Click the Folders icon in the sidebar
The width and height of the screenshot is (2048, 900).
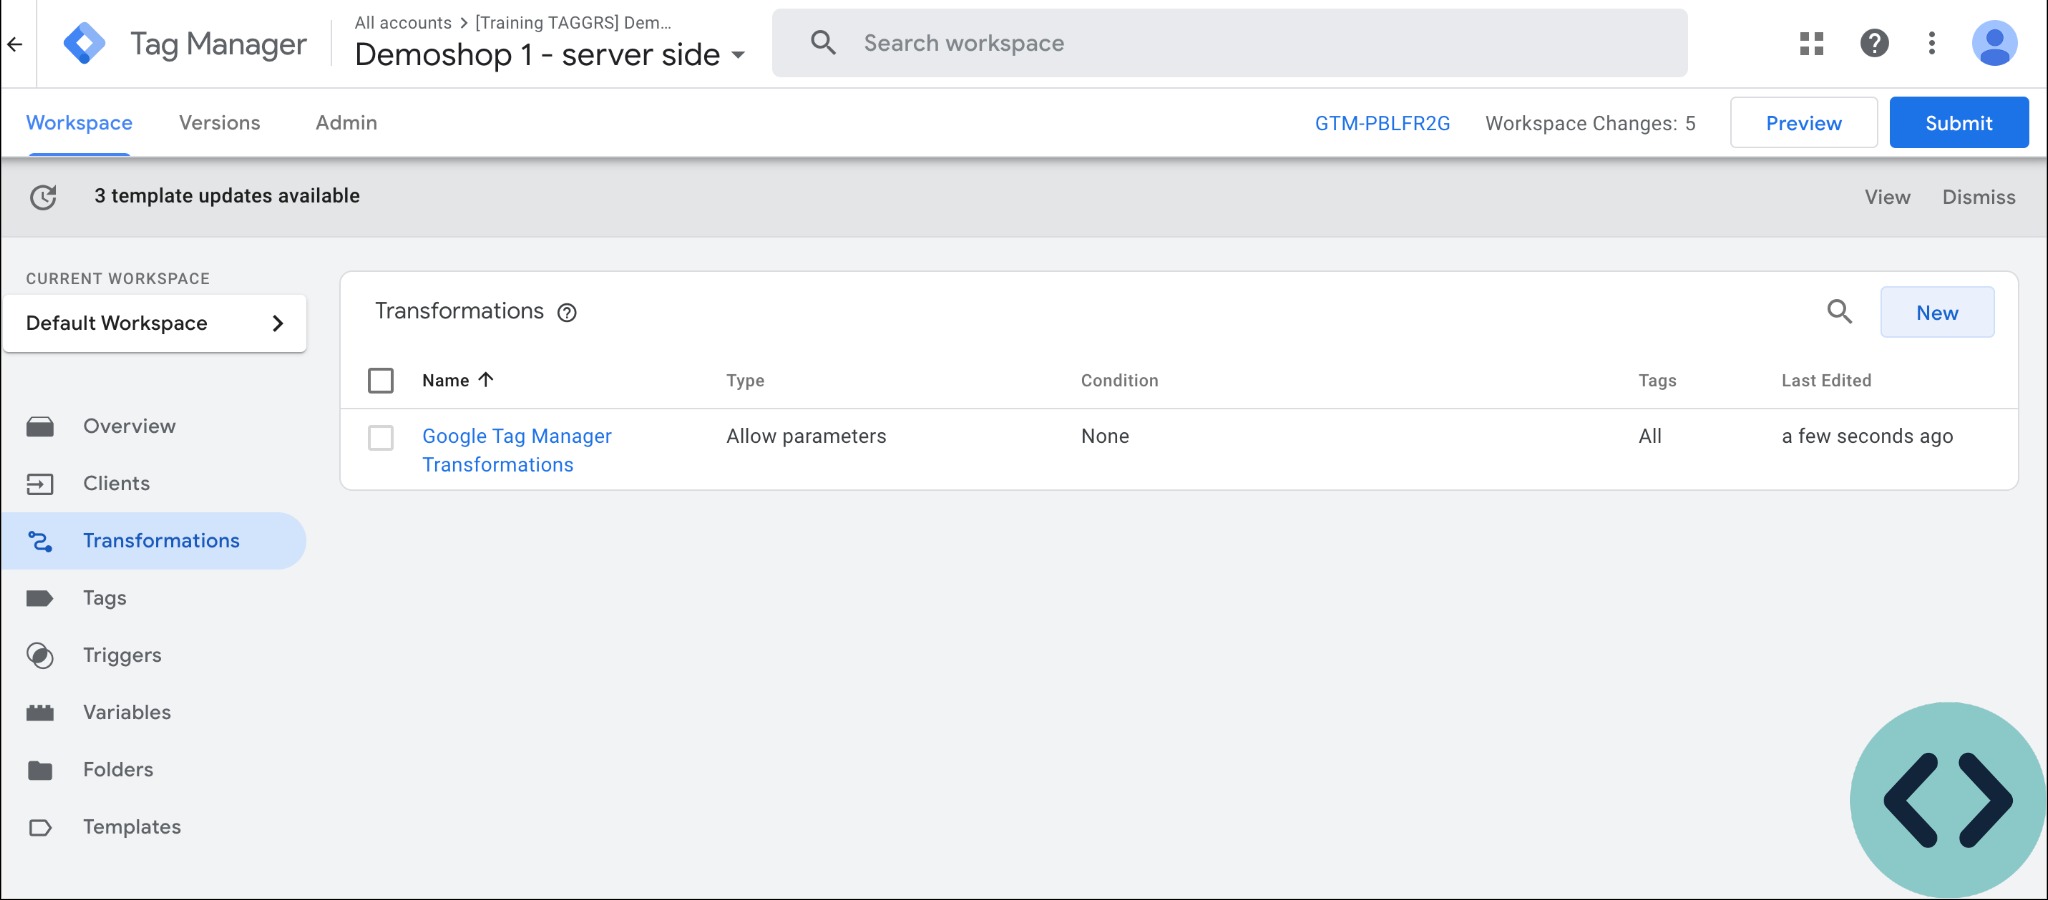pos(40,770)
